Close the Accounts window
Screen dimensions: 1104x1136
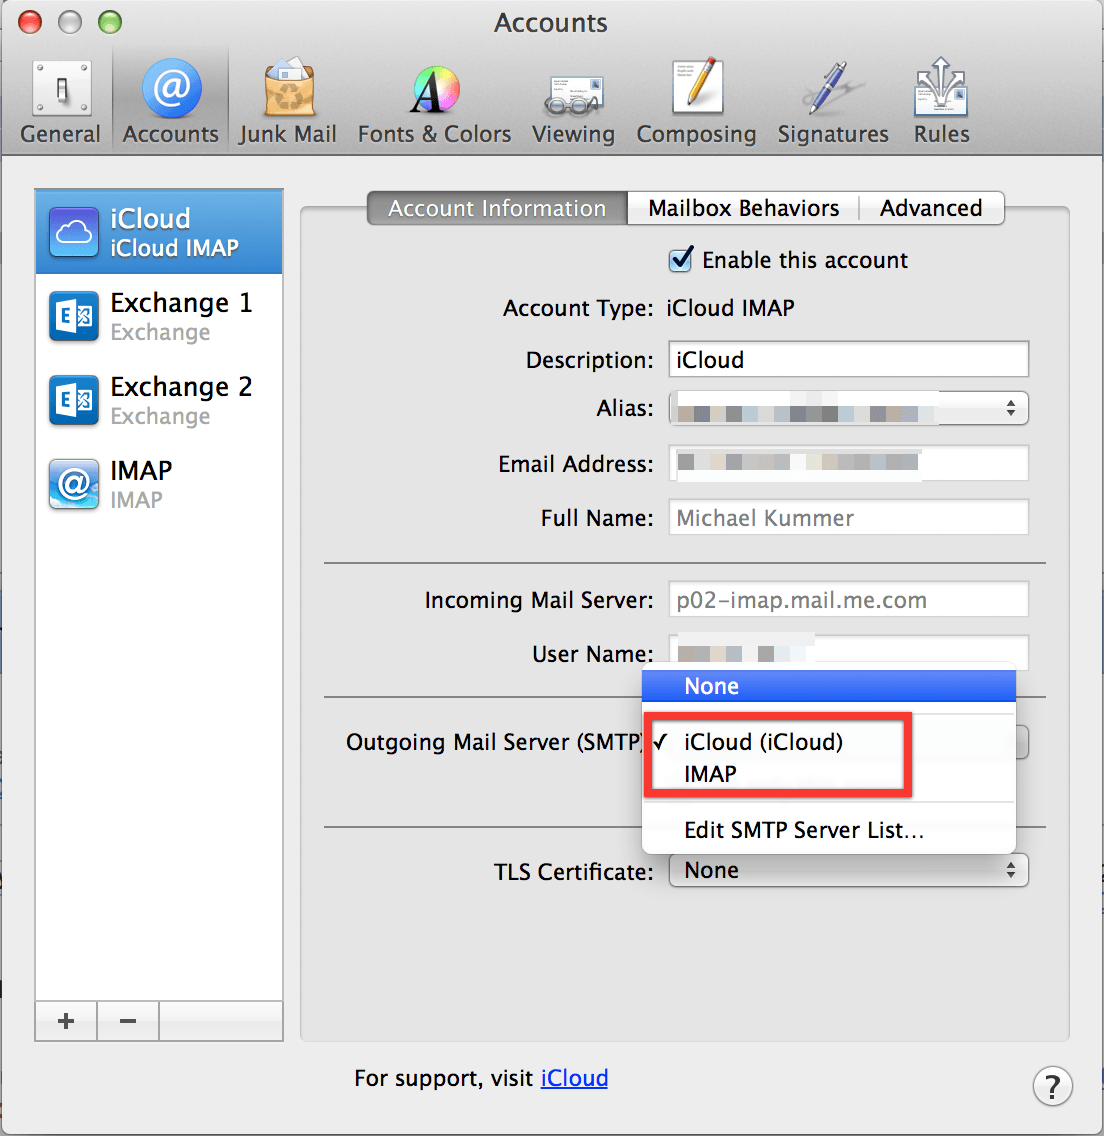tap(30, 22)
